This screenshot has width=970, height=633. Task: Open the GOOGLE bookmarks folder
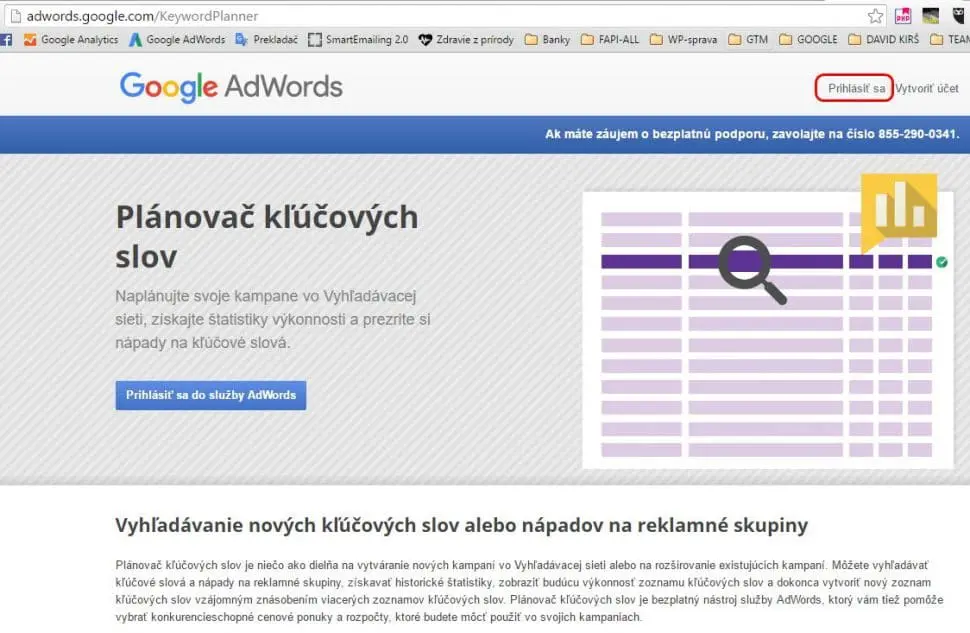(x=808, y=39)
